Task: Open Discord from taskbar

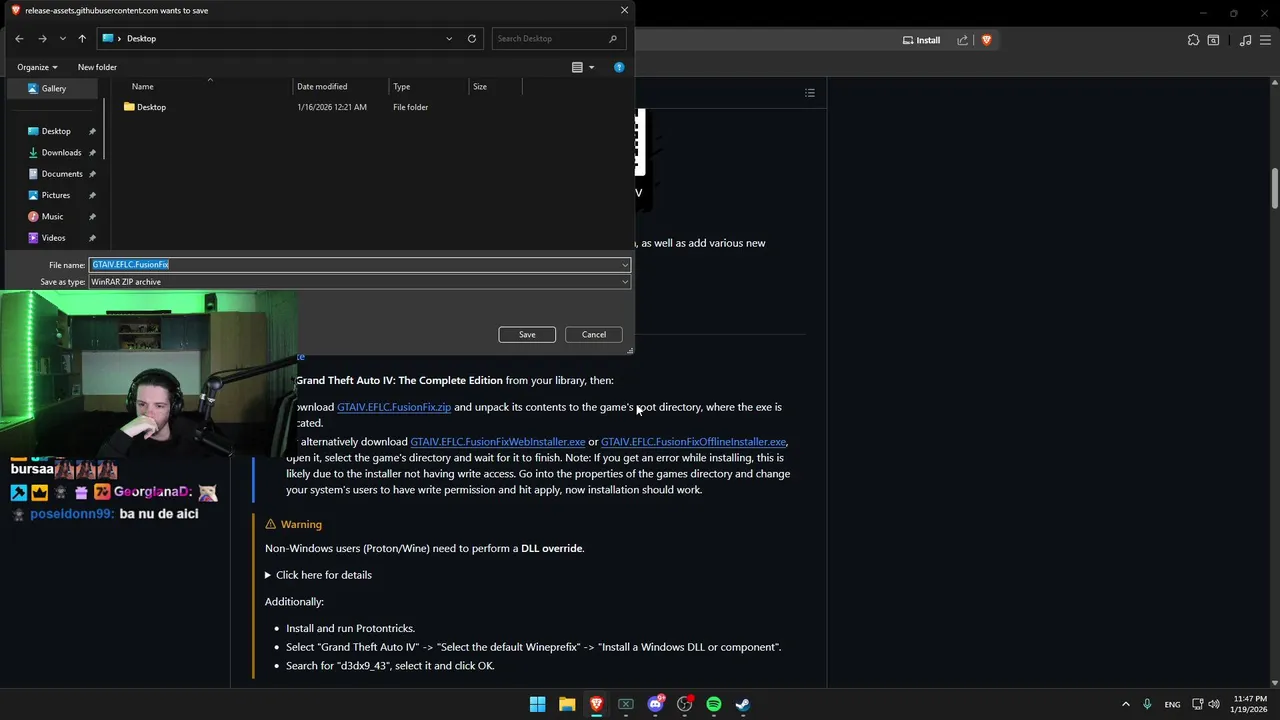Action: point(655,704)
